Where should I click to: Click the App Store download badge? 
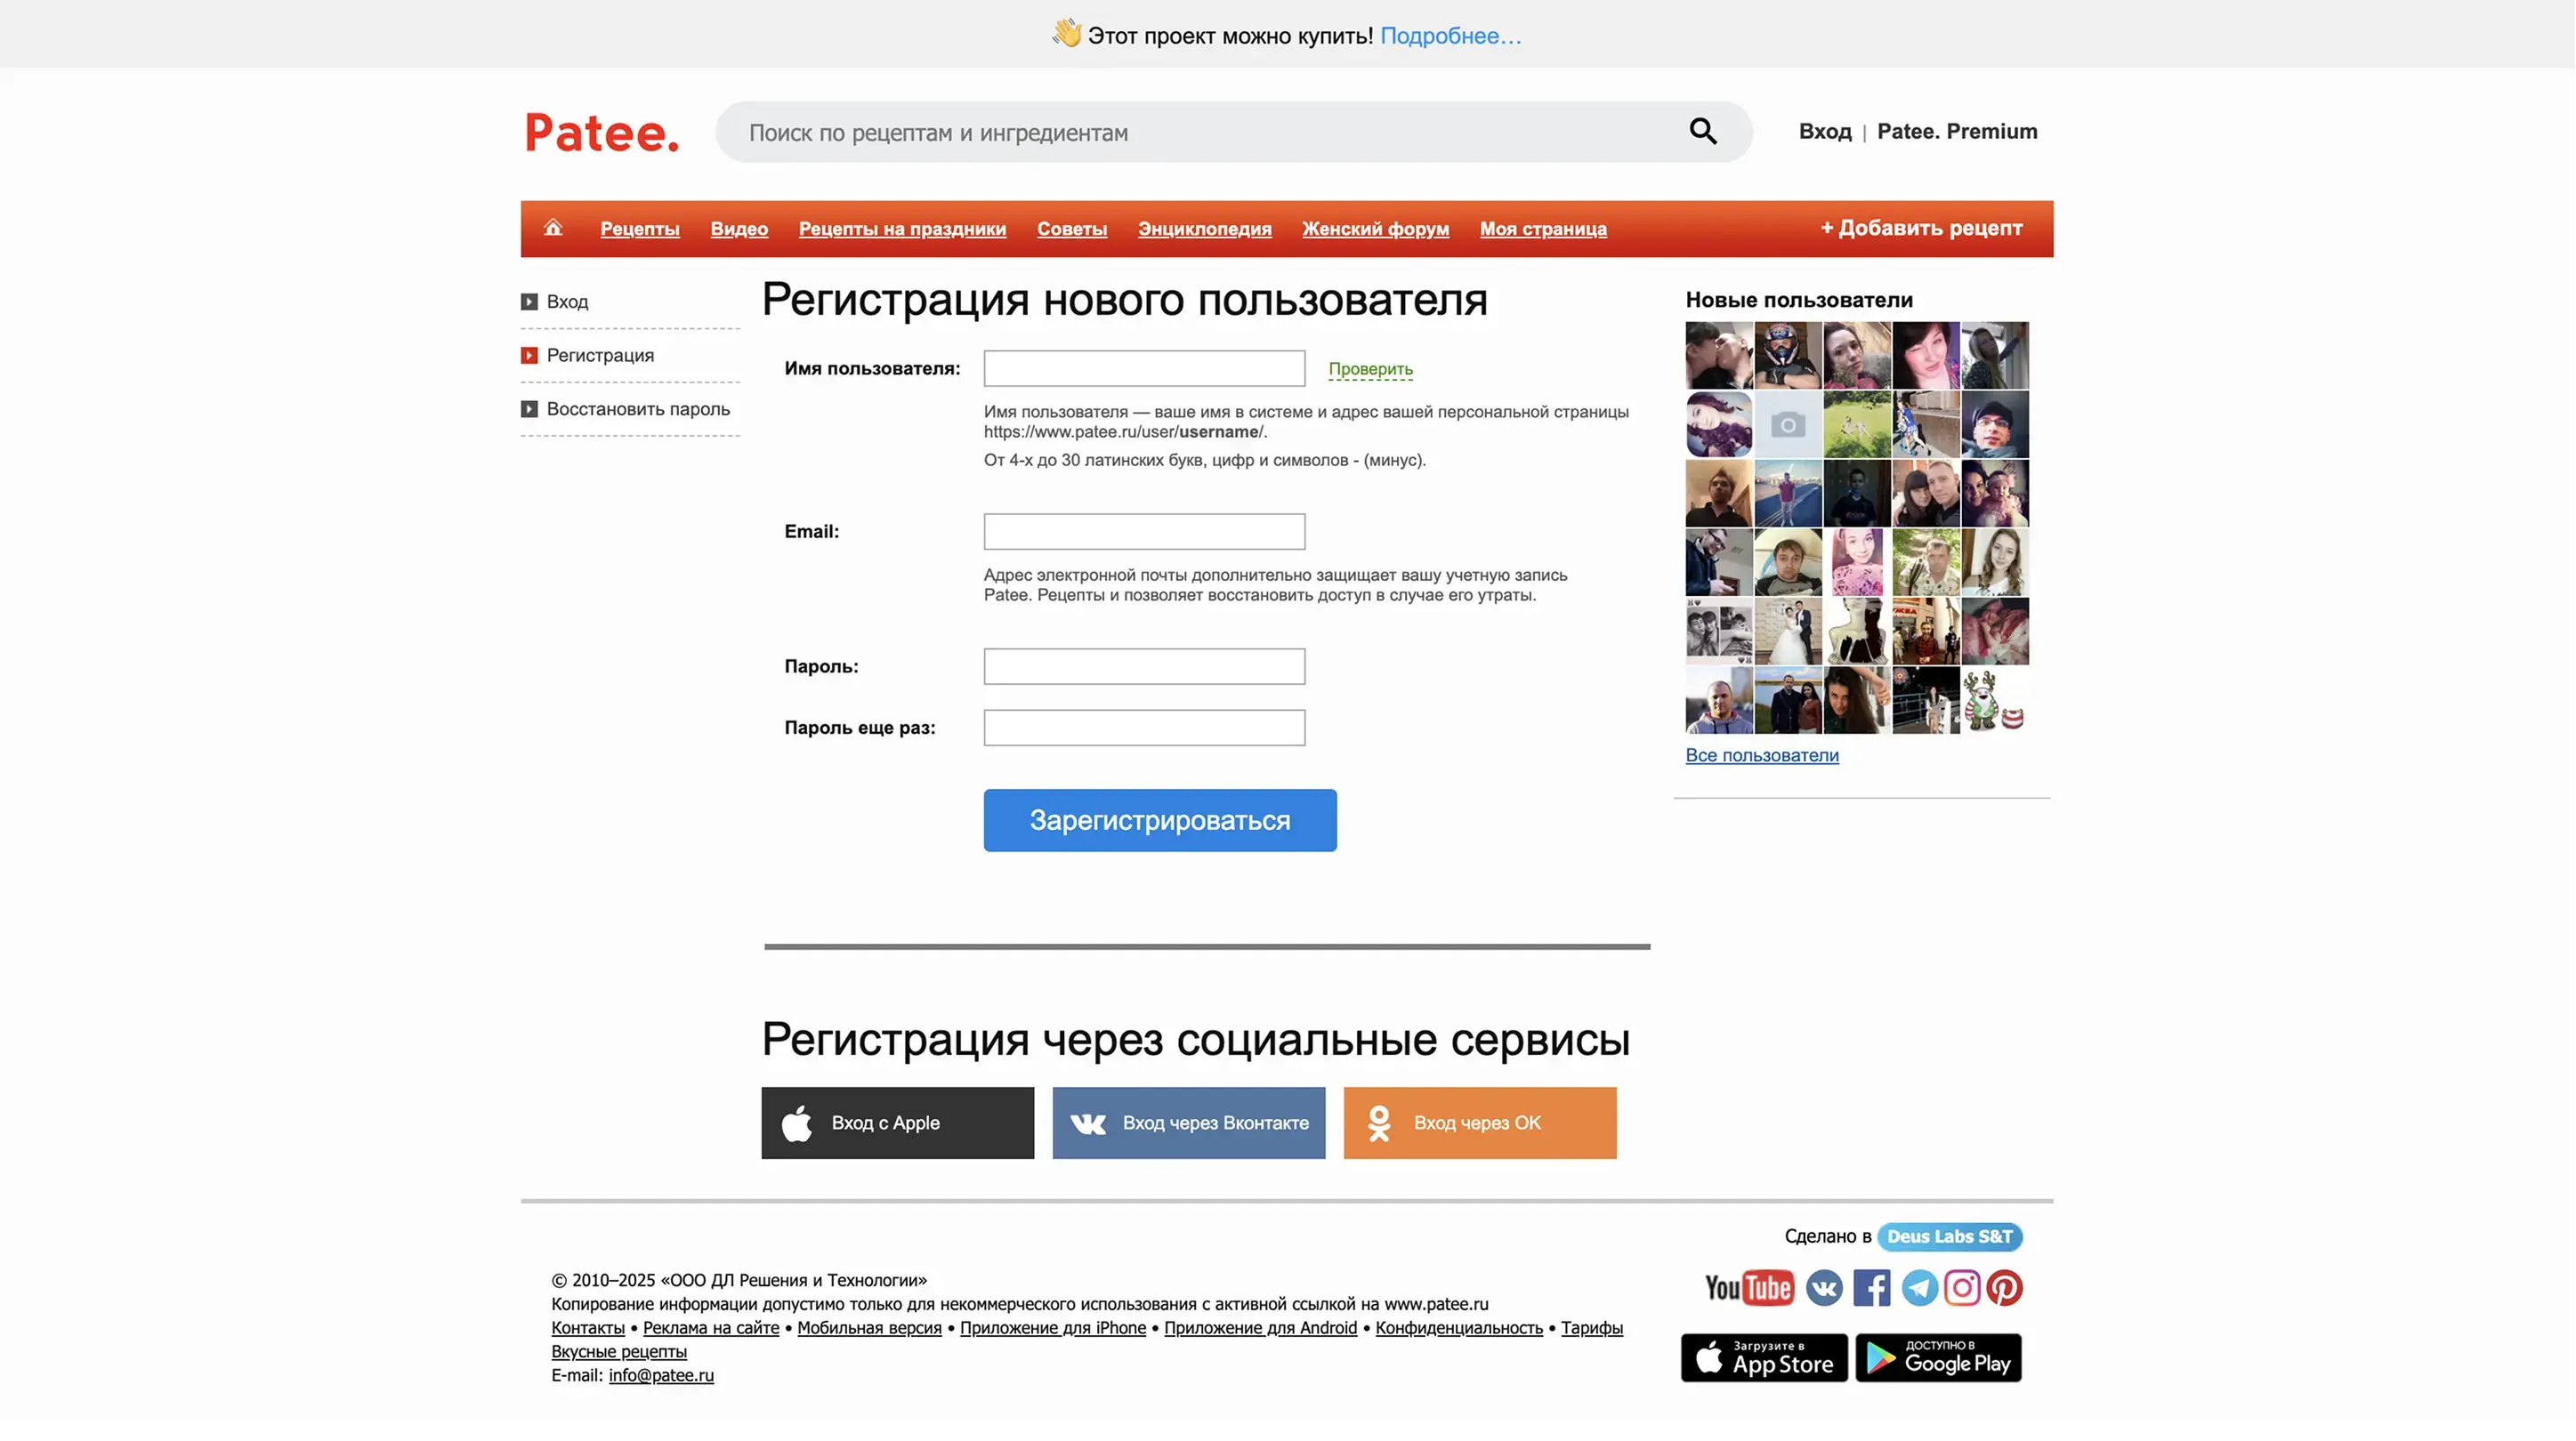(1764, 1358)
